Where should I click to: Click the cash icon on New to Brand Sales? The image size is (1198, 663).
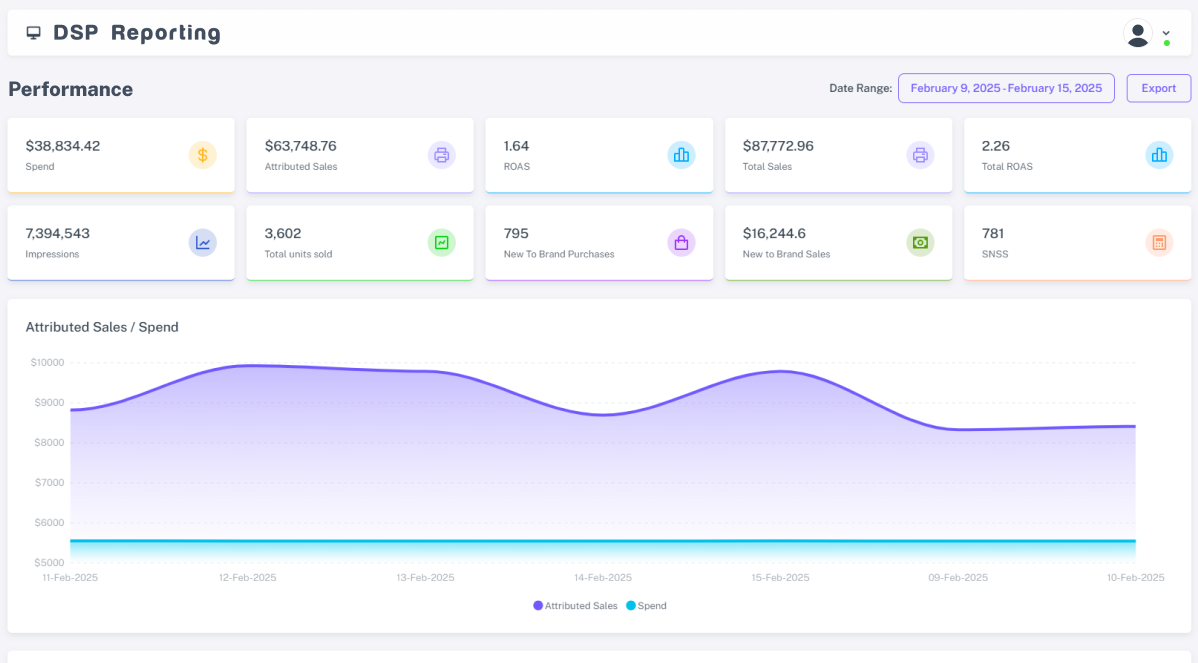coord(920,243)
